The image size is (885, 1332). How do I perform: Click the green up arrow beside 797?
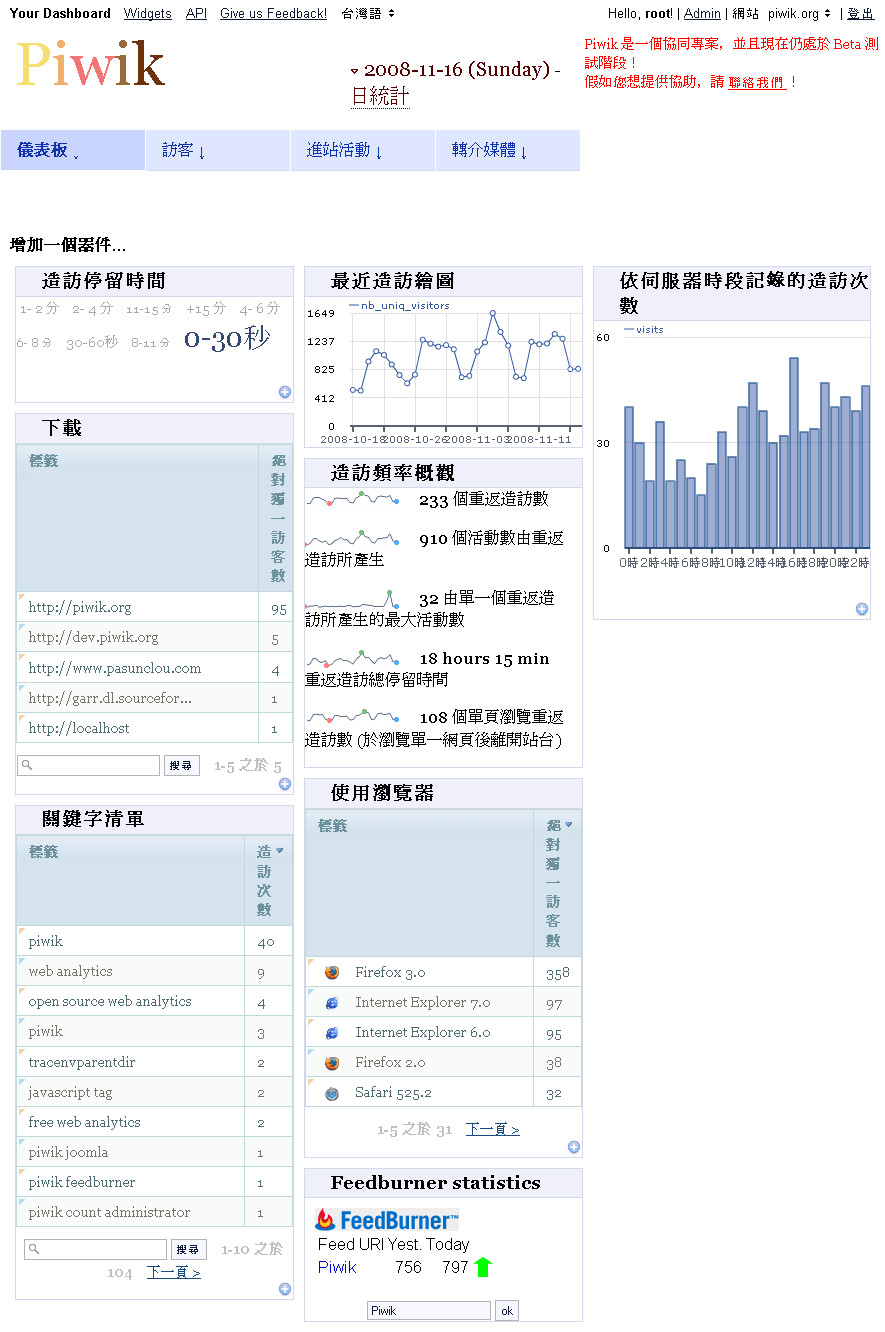click(483, 1267)
